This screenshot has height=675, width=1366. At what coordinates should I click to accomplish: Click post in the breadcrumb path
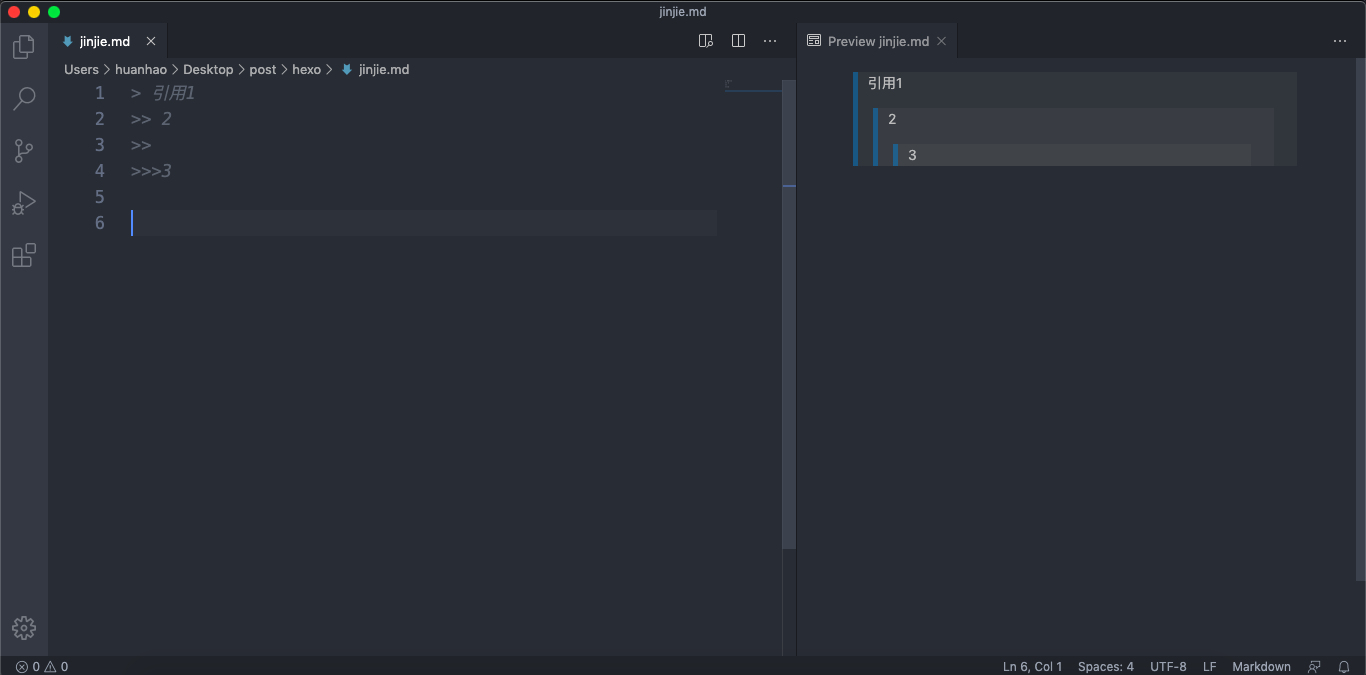263,69
